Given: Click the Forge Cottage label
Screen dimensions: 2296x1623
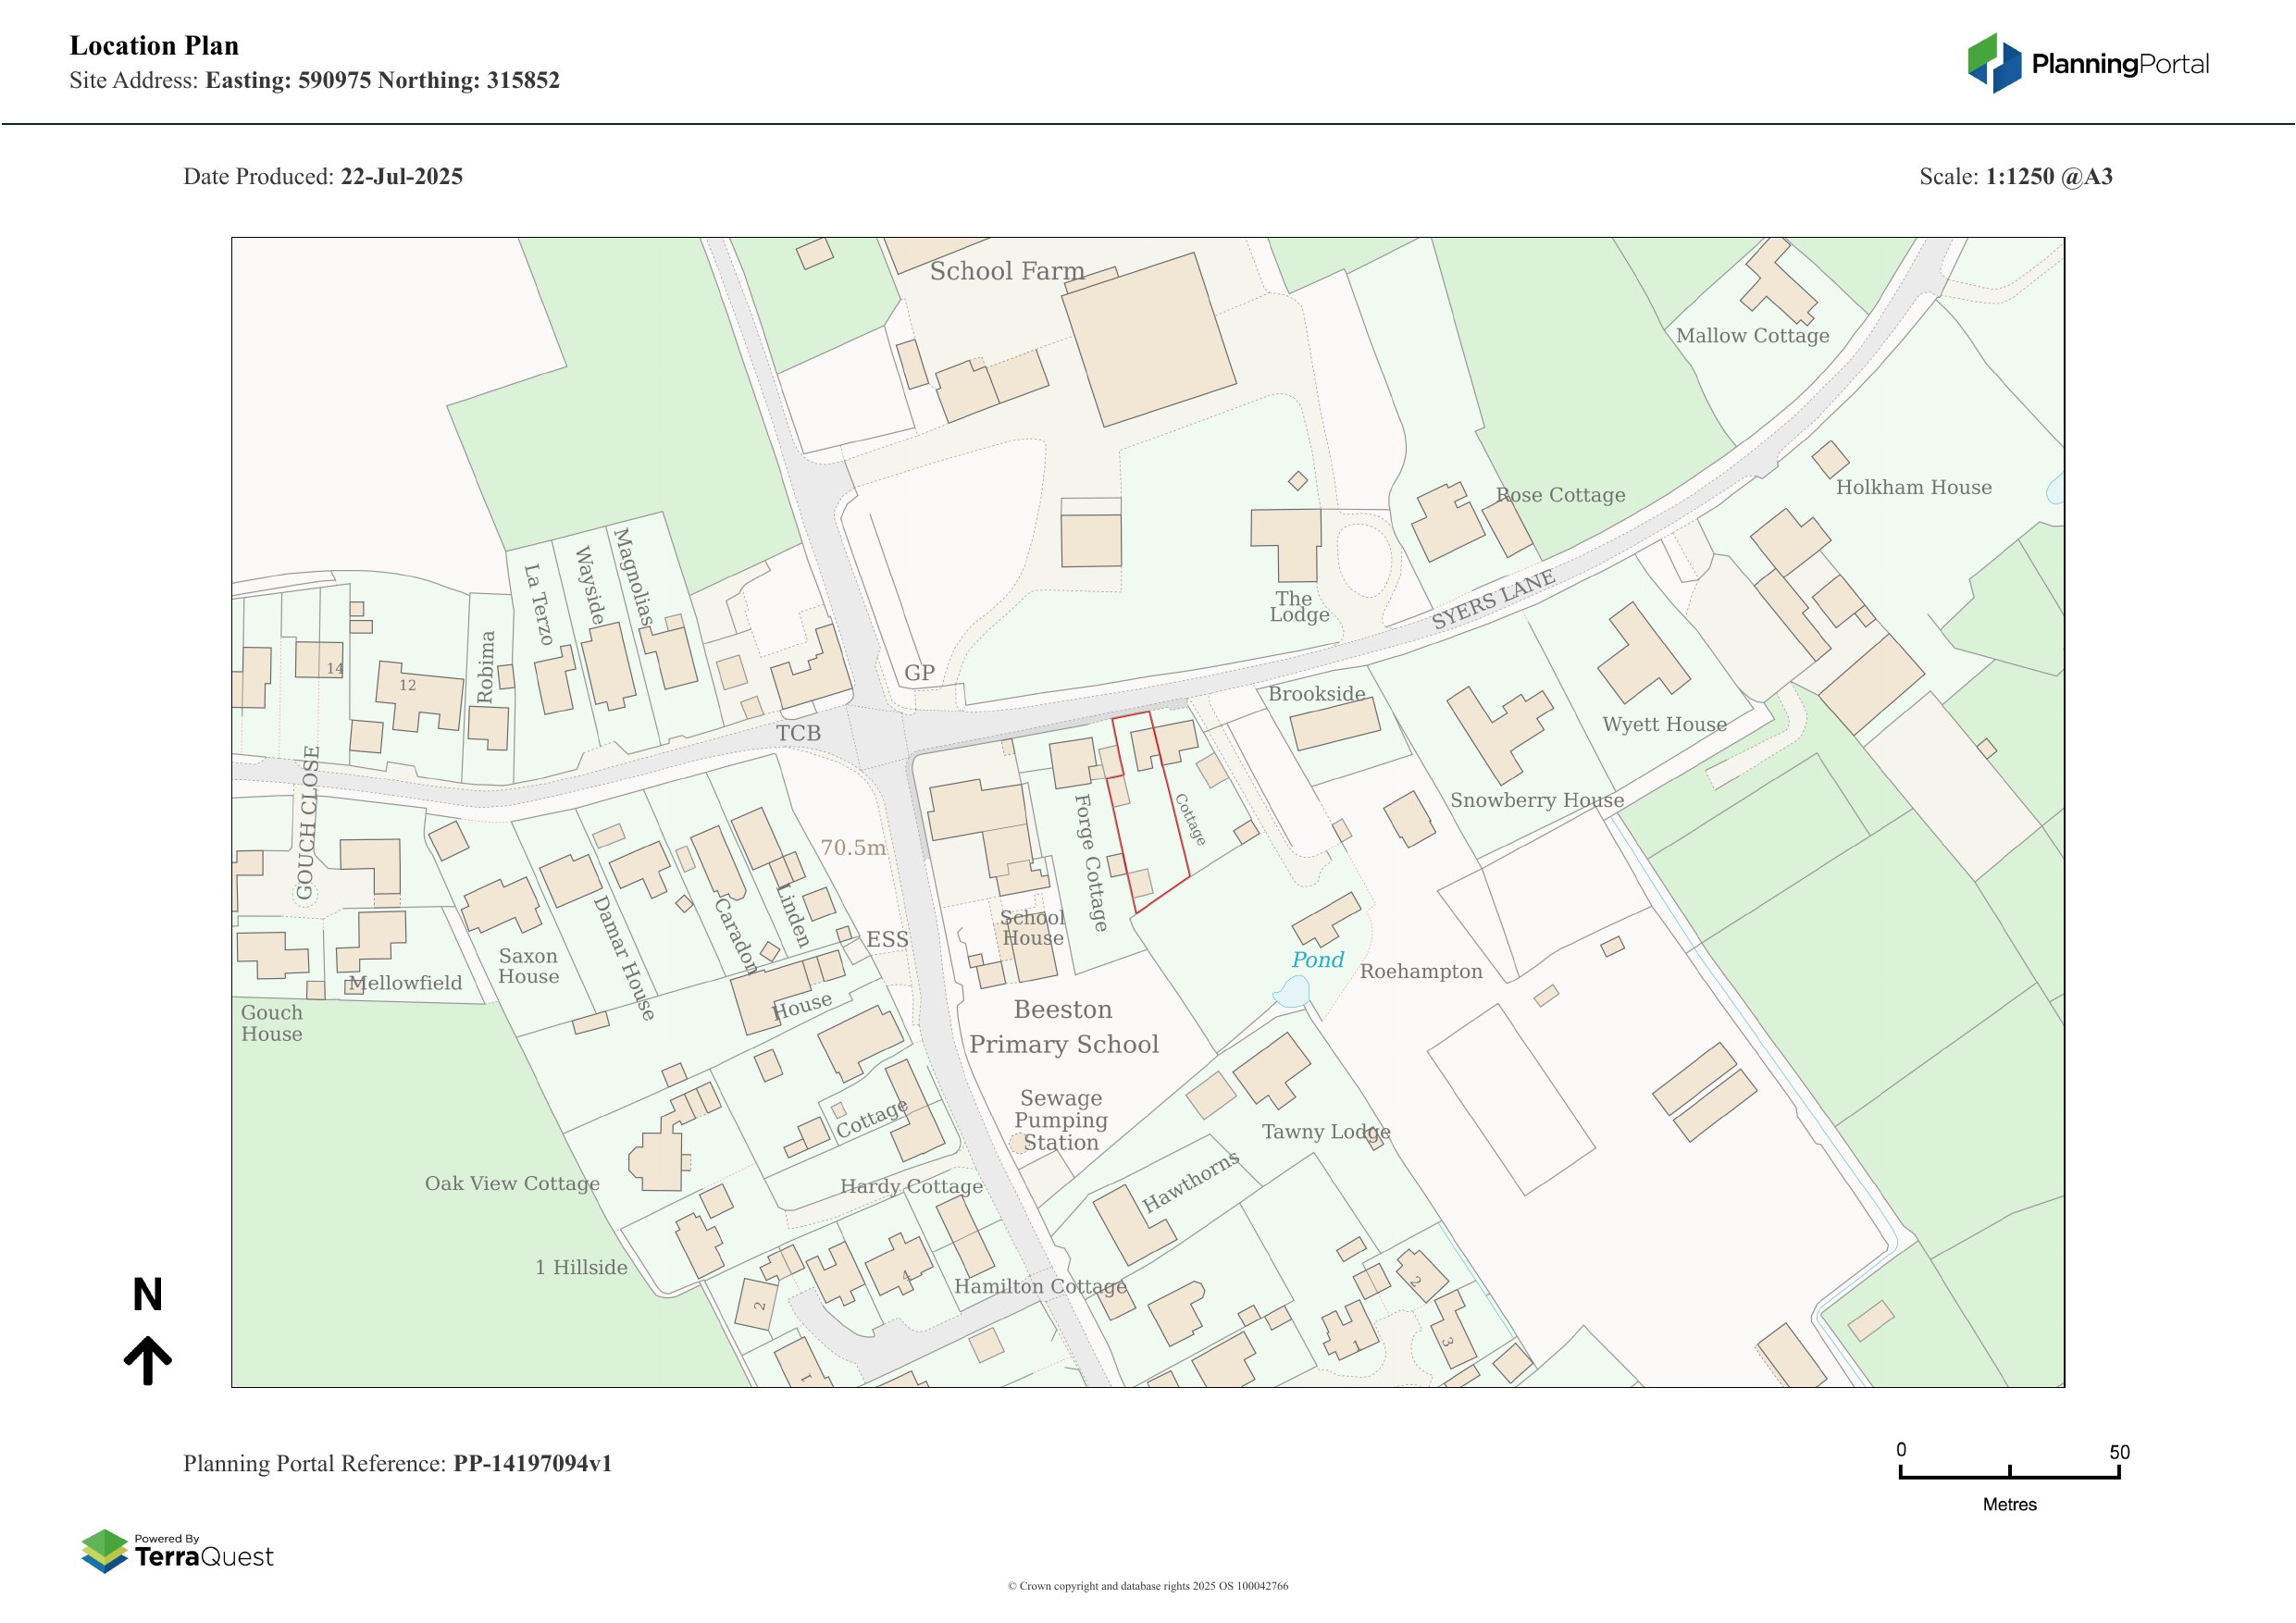Looking at the screenshot, I should (x=1090, y=862).
